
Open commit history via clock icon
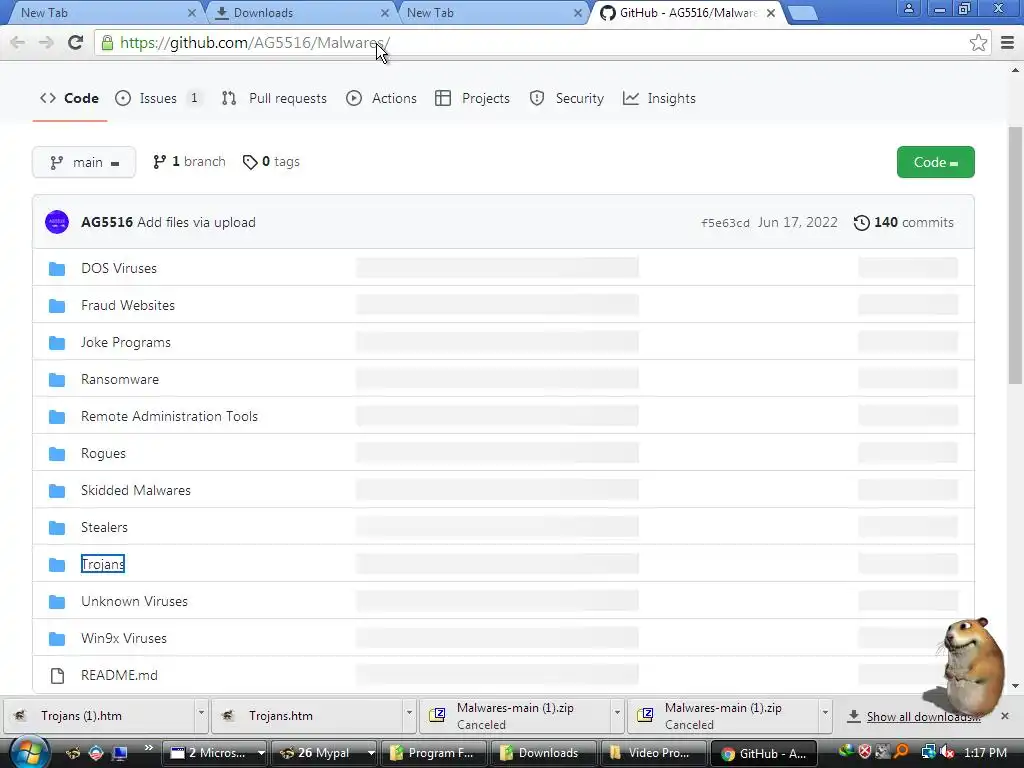[861, 223]
